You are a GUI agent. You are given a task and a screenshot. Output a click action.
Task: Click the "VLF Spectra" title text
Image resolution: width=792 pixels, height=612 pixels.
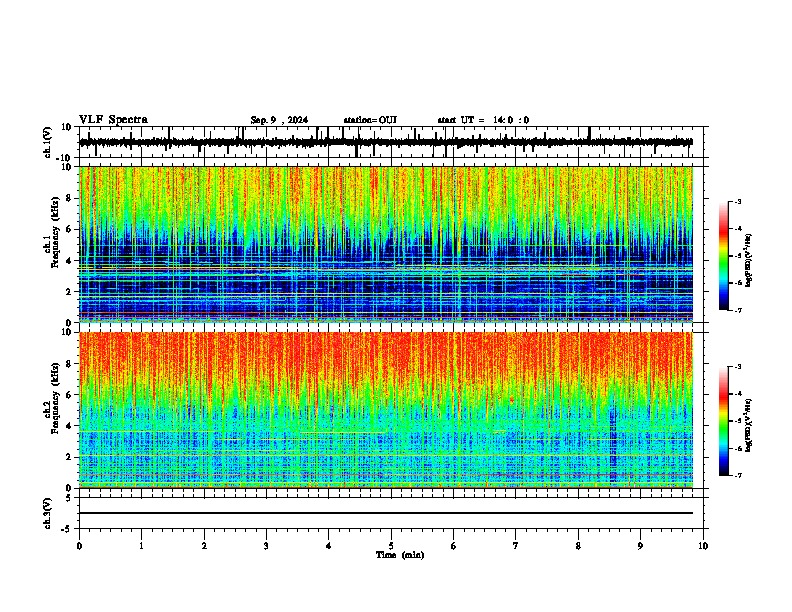[x=113, y=120]
